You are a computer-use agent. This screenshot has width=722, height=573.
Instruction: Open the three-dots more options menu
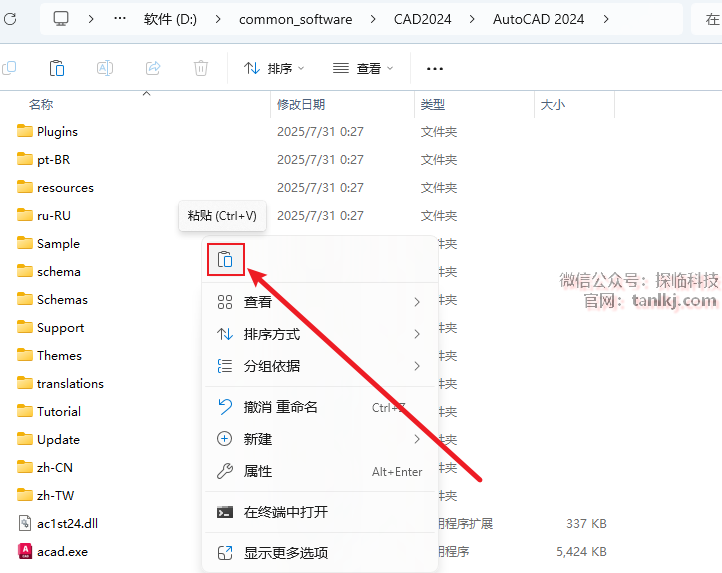pos(434,69)
